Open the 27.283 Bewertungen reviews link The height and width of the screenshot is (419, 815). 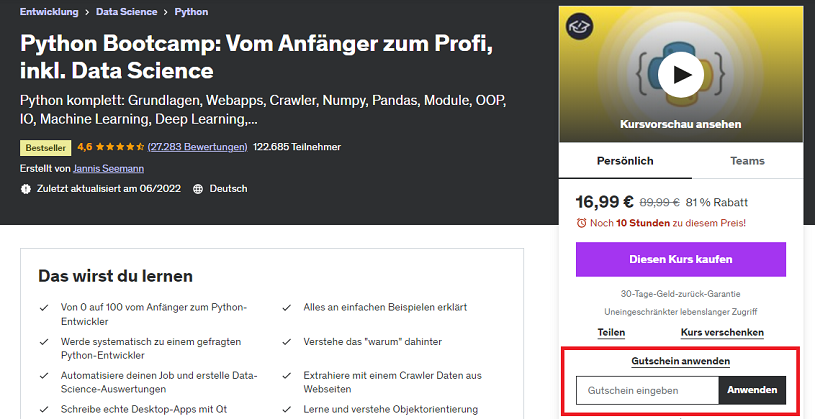197,147
